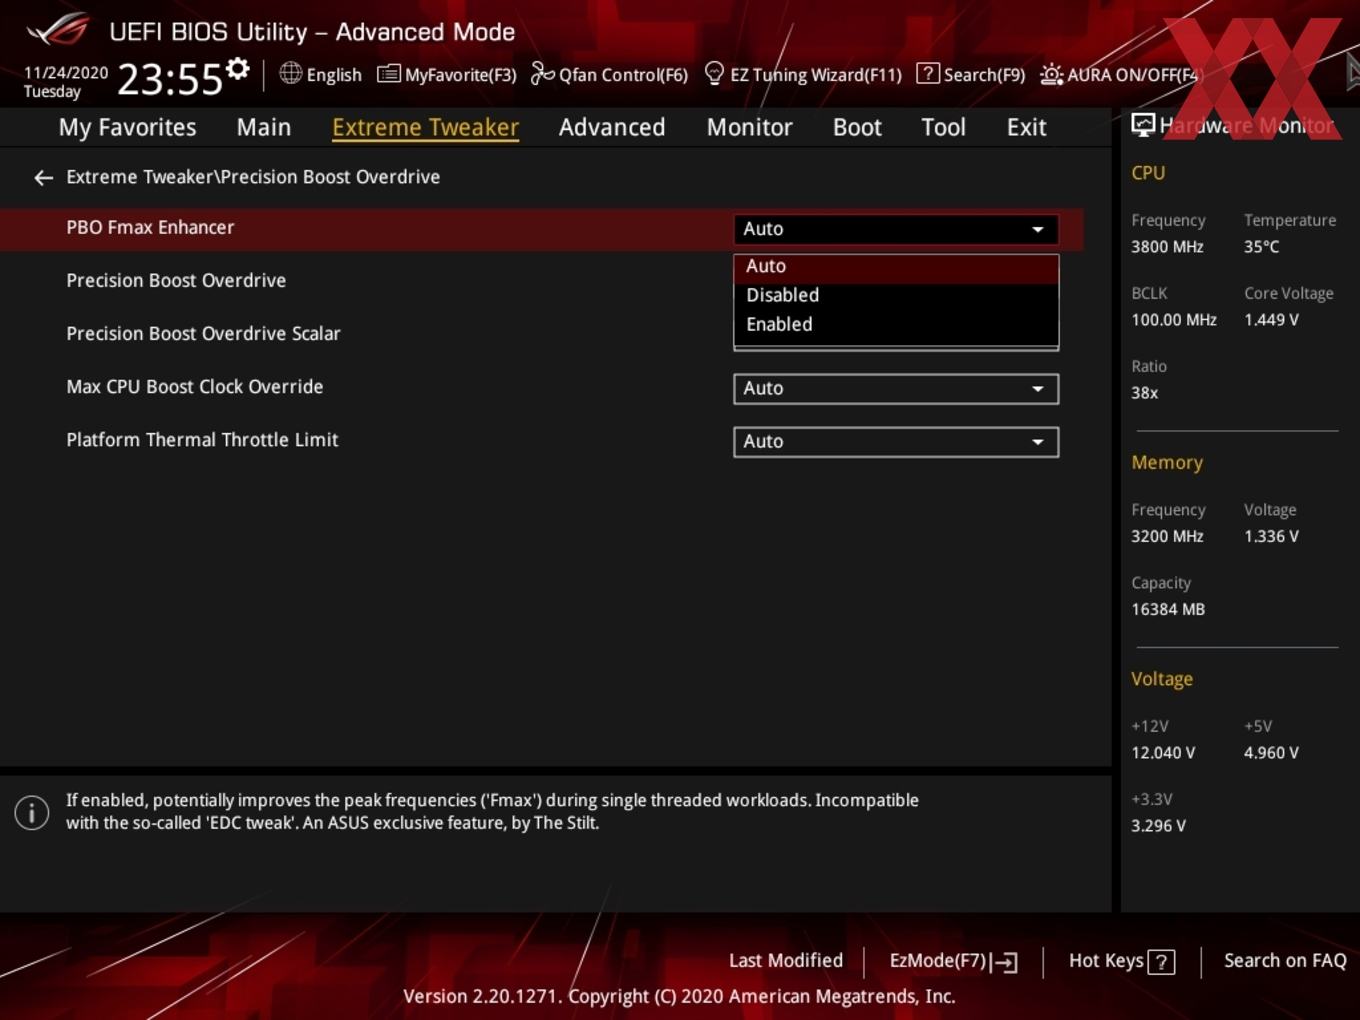Click the Qfan Control fan icon

pos(542,73)
